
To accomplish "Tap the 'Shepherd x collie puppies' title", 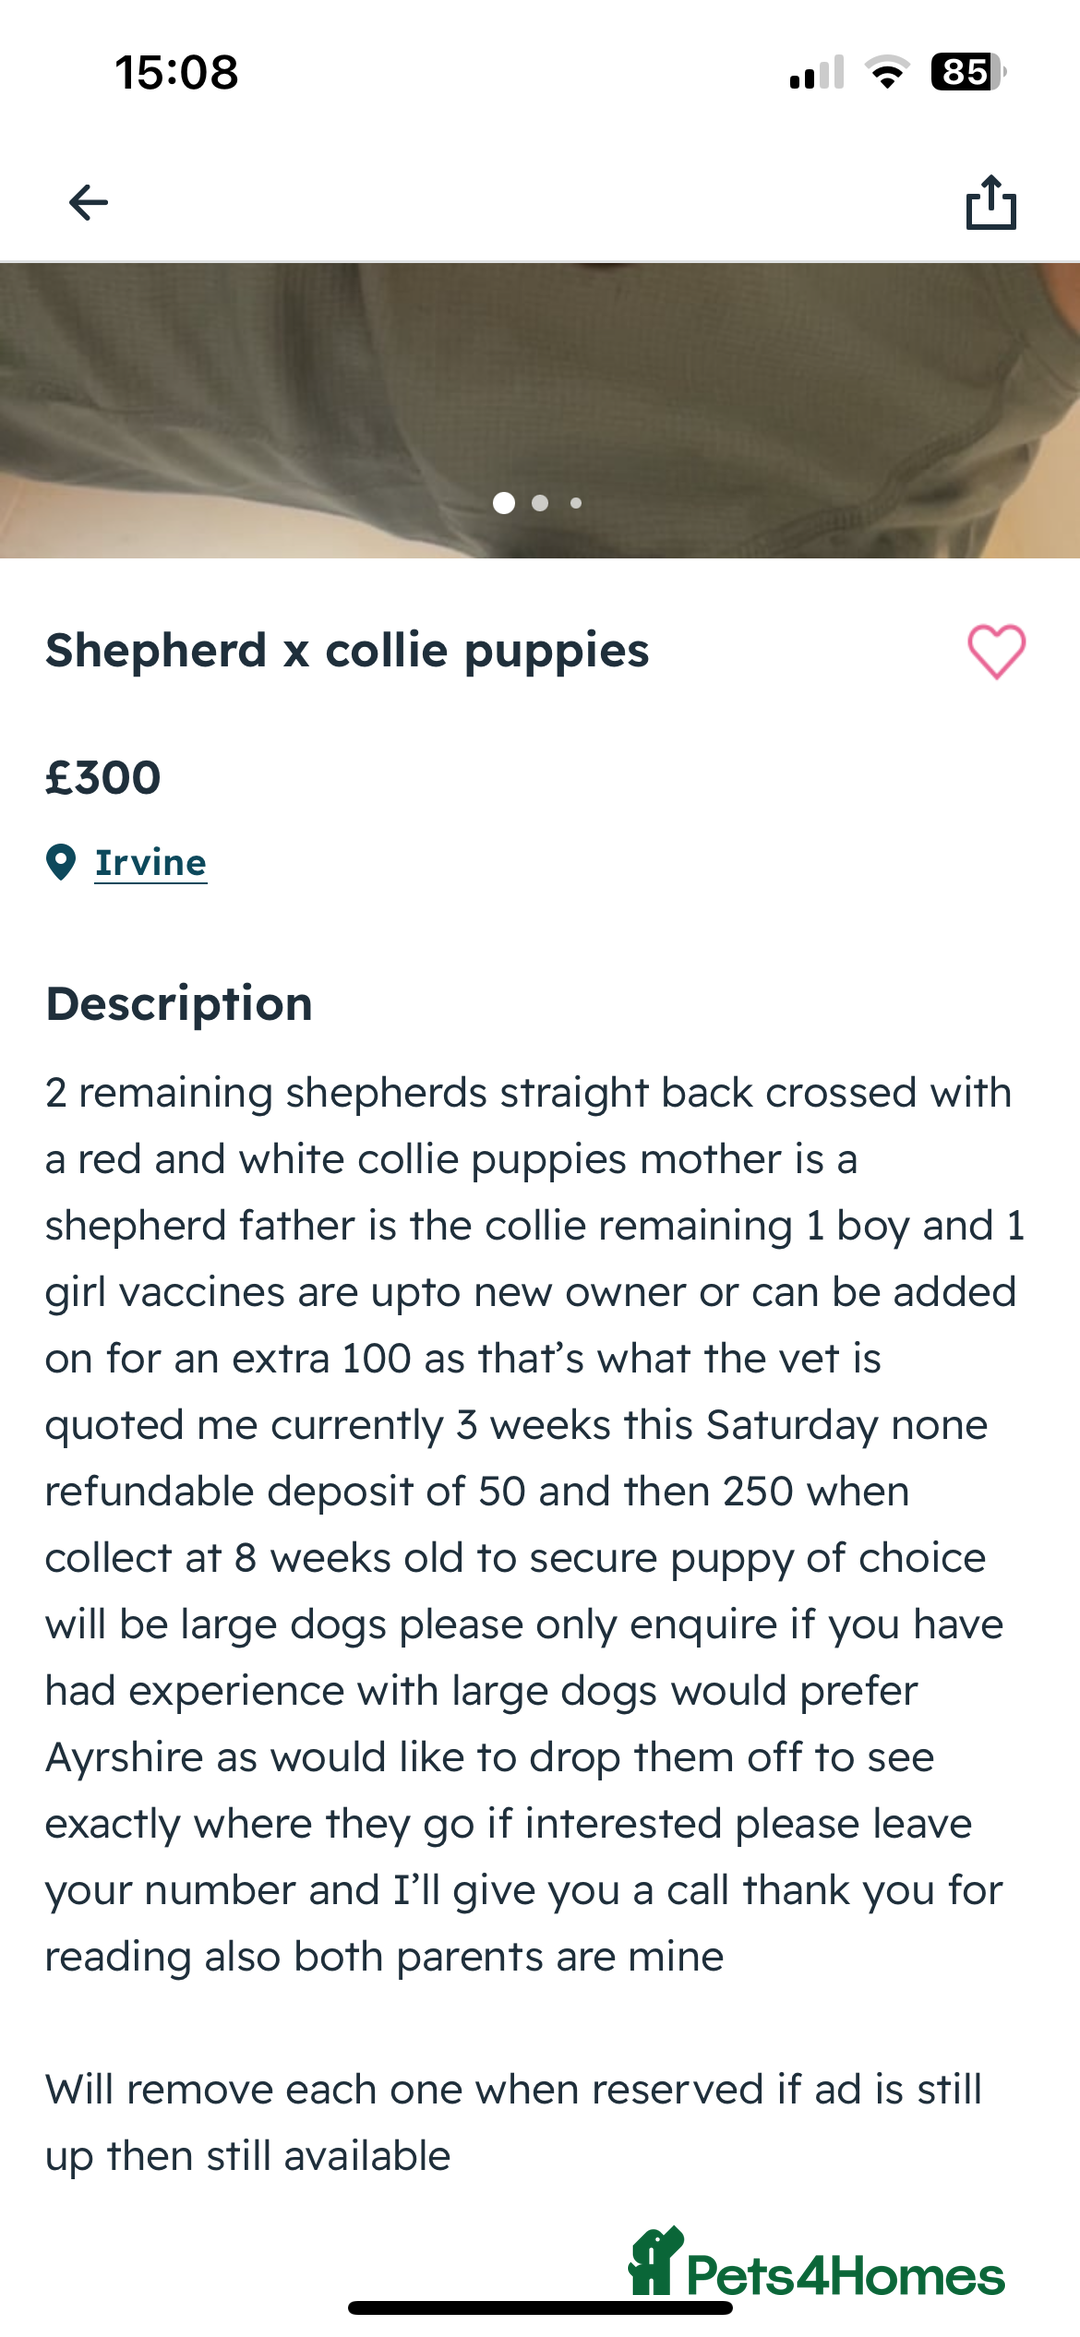I will 347,651.
